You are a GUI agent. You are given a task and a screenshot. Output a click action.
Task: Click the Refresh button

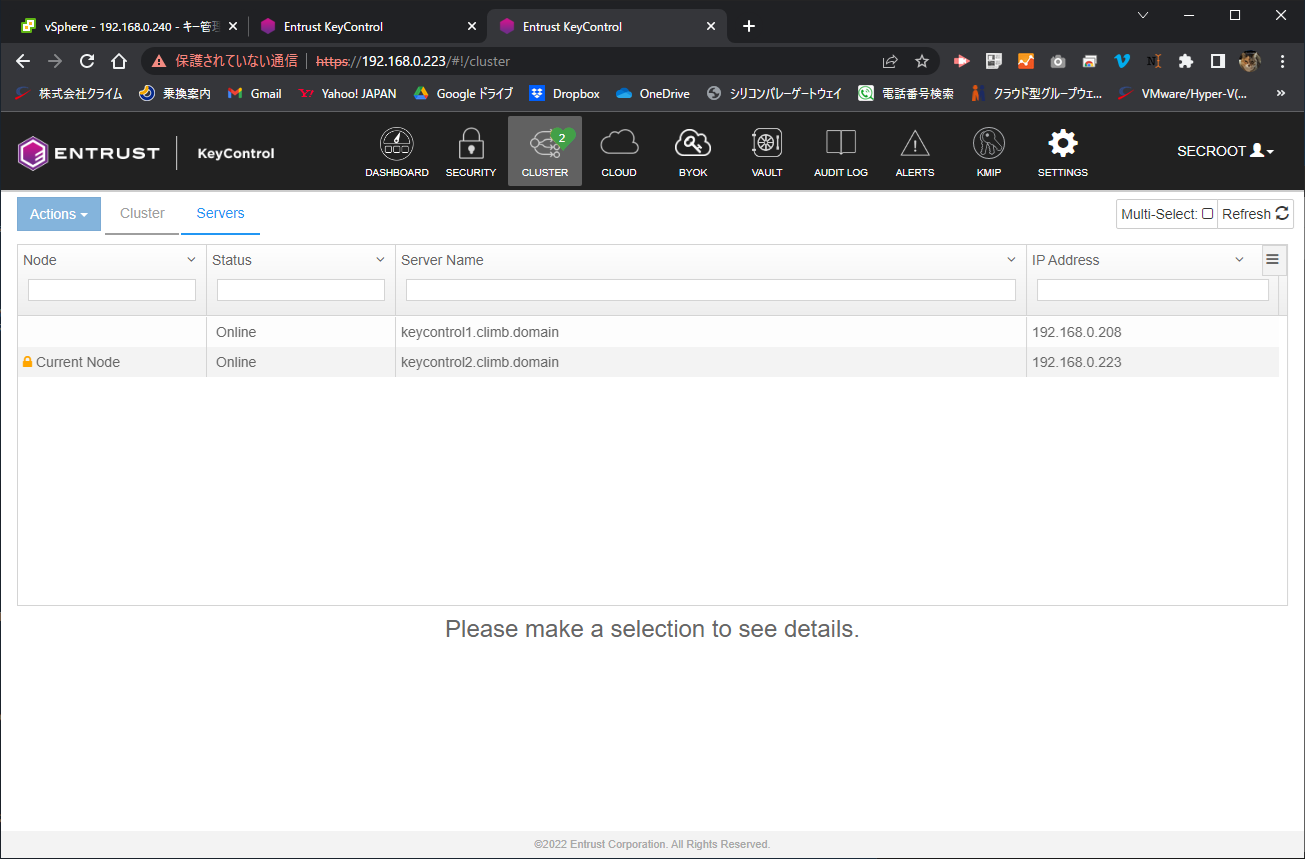tap(1255, 214)
